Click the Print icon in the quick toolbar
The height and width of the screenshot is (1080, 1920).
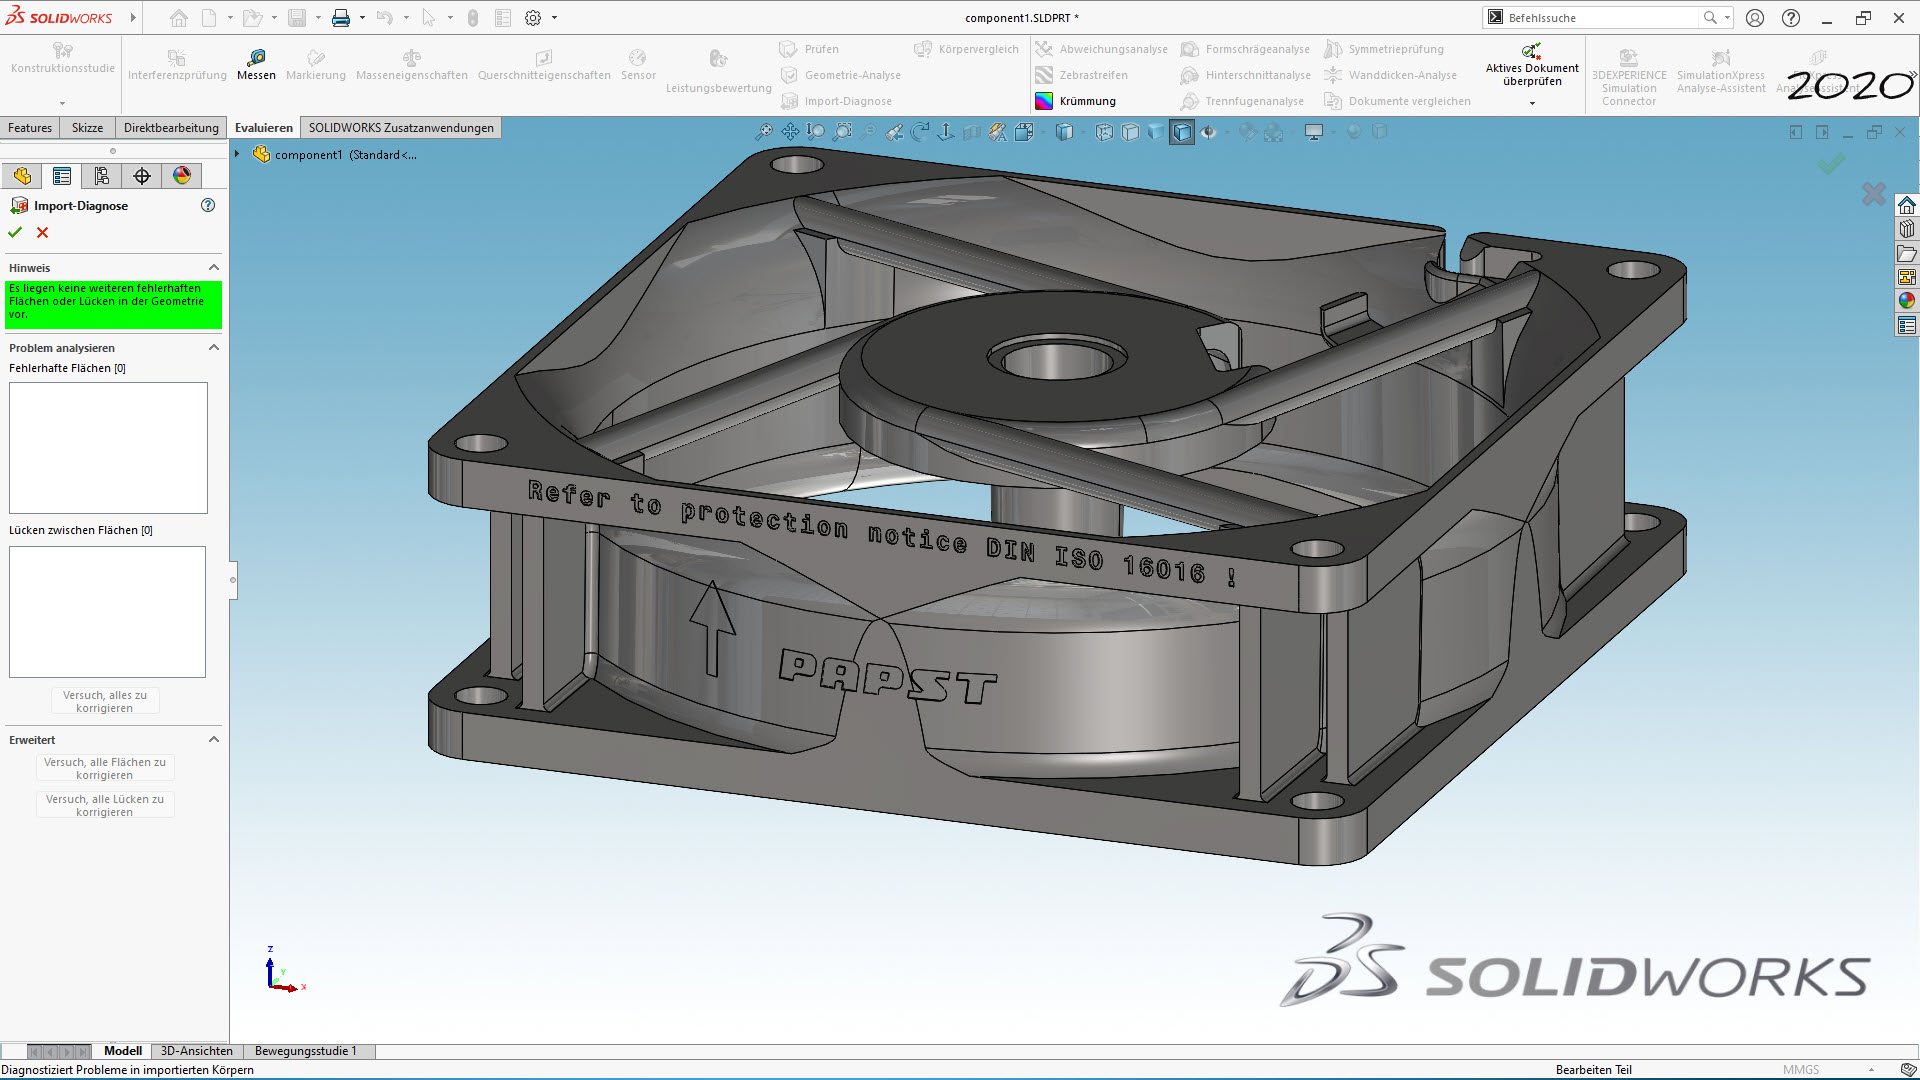341,18
